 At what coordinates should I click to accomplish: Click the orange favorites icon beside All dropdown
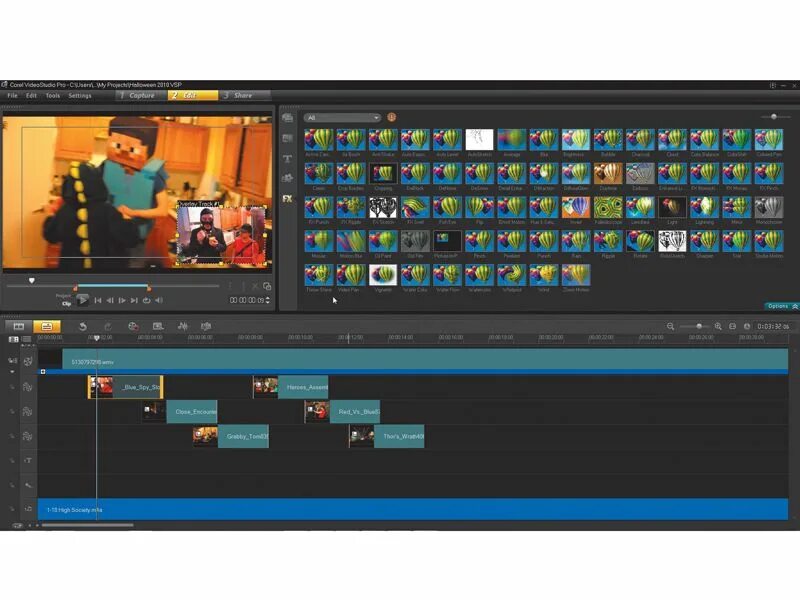[x=391, y=117]
